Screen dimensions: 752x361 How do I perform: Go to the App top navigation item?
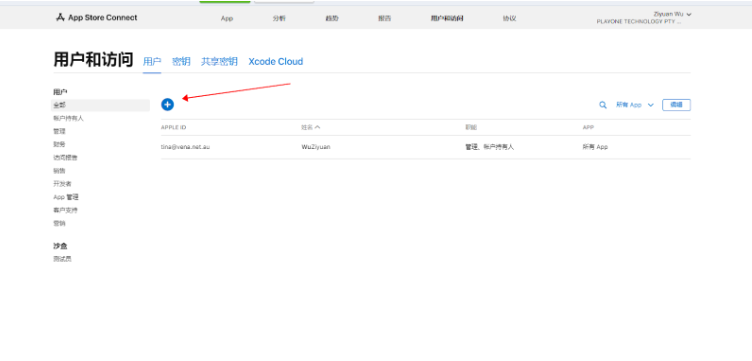click(x=227, y=19)
